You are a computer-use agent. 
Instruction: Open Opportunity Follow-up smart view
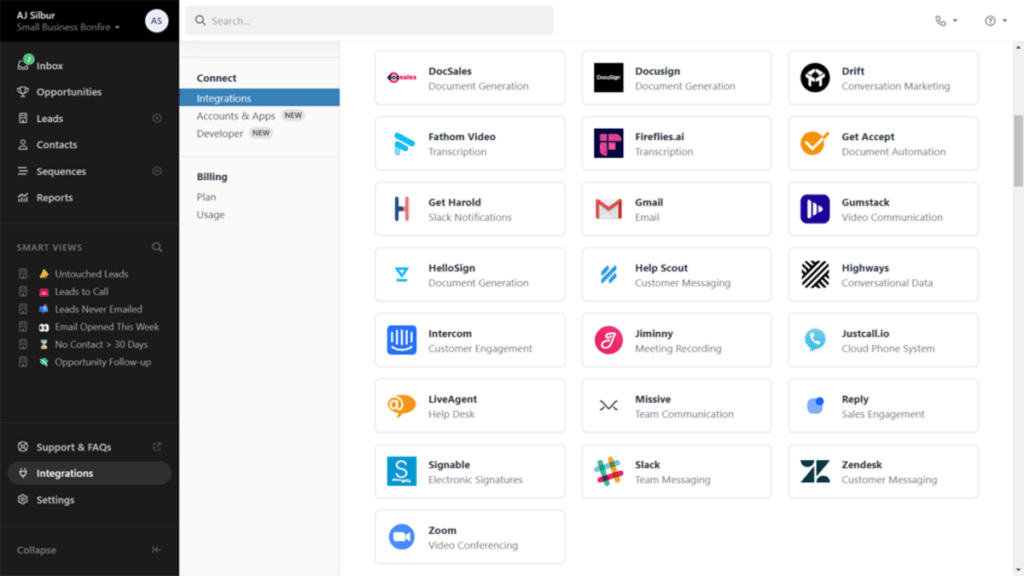pyautogui.click(x=103, y=362)
